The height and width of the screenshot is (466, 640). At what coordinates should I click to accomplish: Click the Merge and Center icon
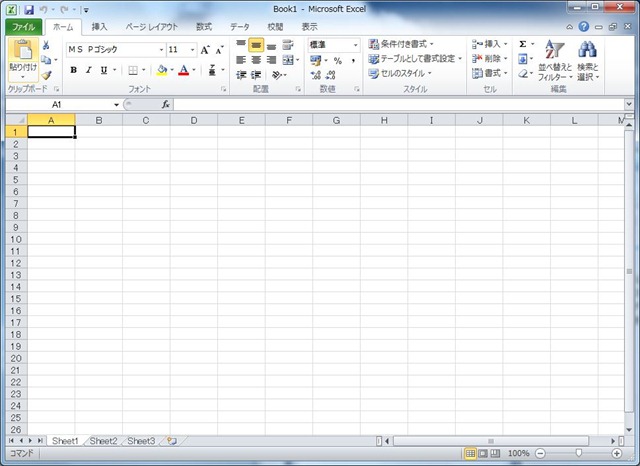tap(288, 60)
